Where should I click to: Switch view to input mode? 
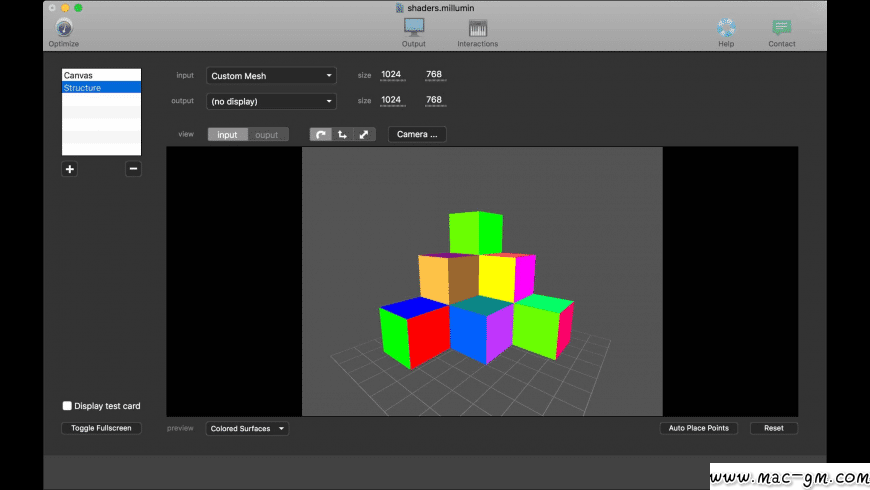click(227, 134)
